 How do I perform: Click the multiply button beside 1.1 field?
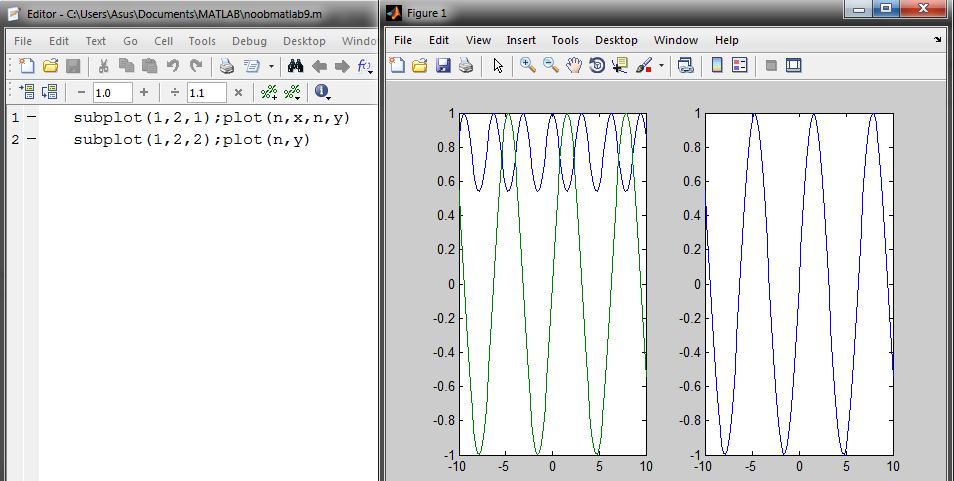(238, 92)
